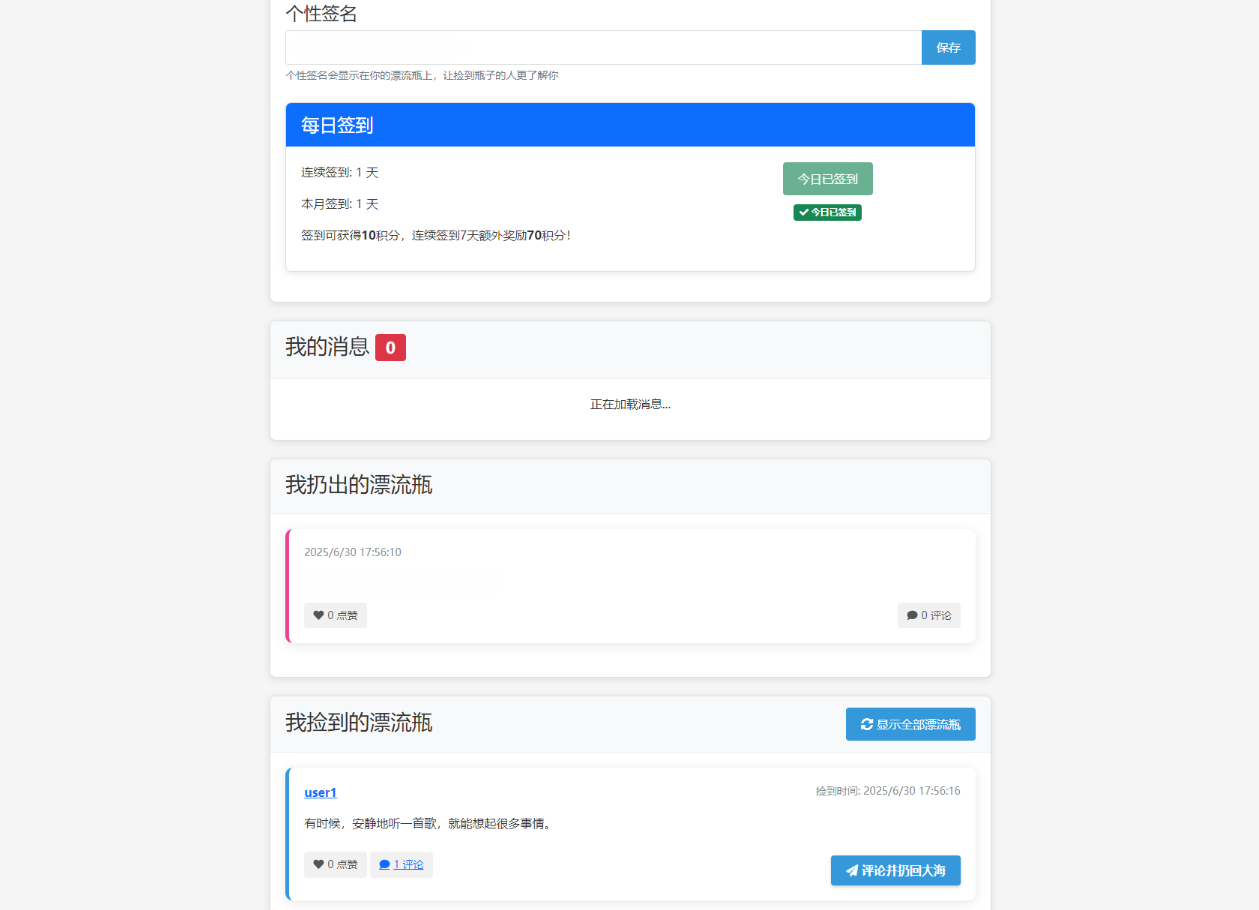Click the 正在加载消息 loading text
Viewport: 1259px width, 910px height.
(630, 404)
